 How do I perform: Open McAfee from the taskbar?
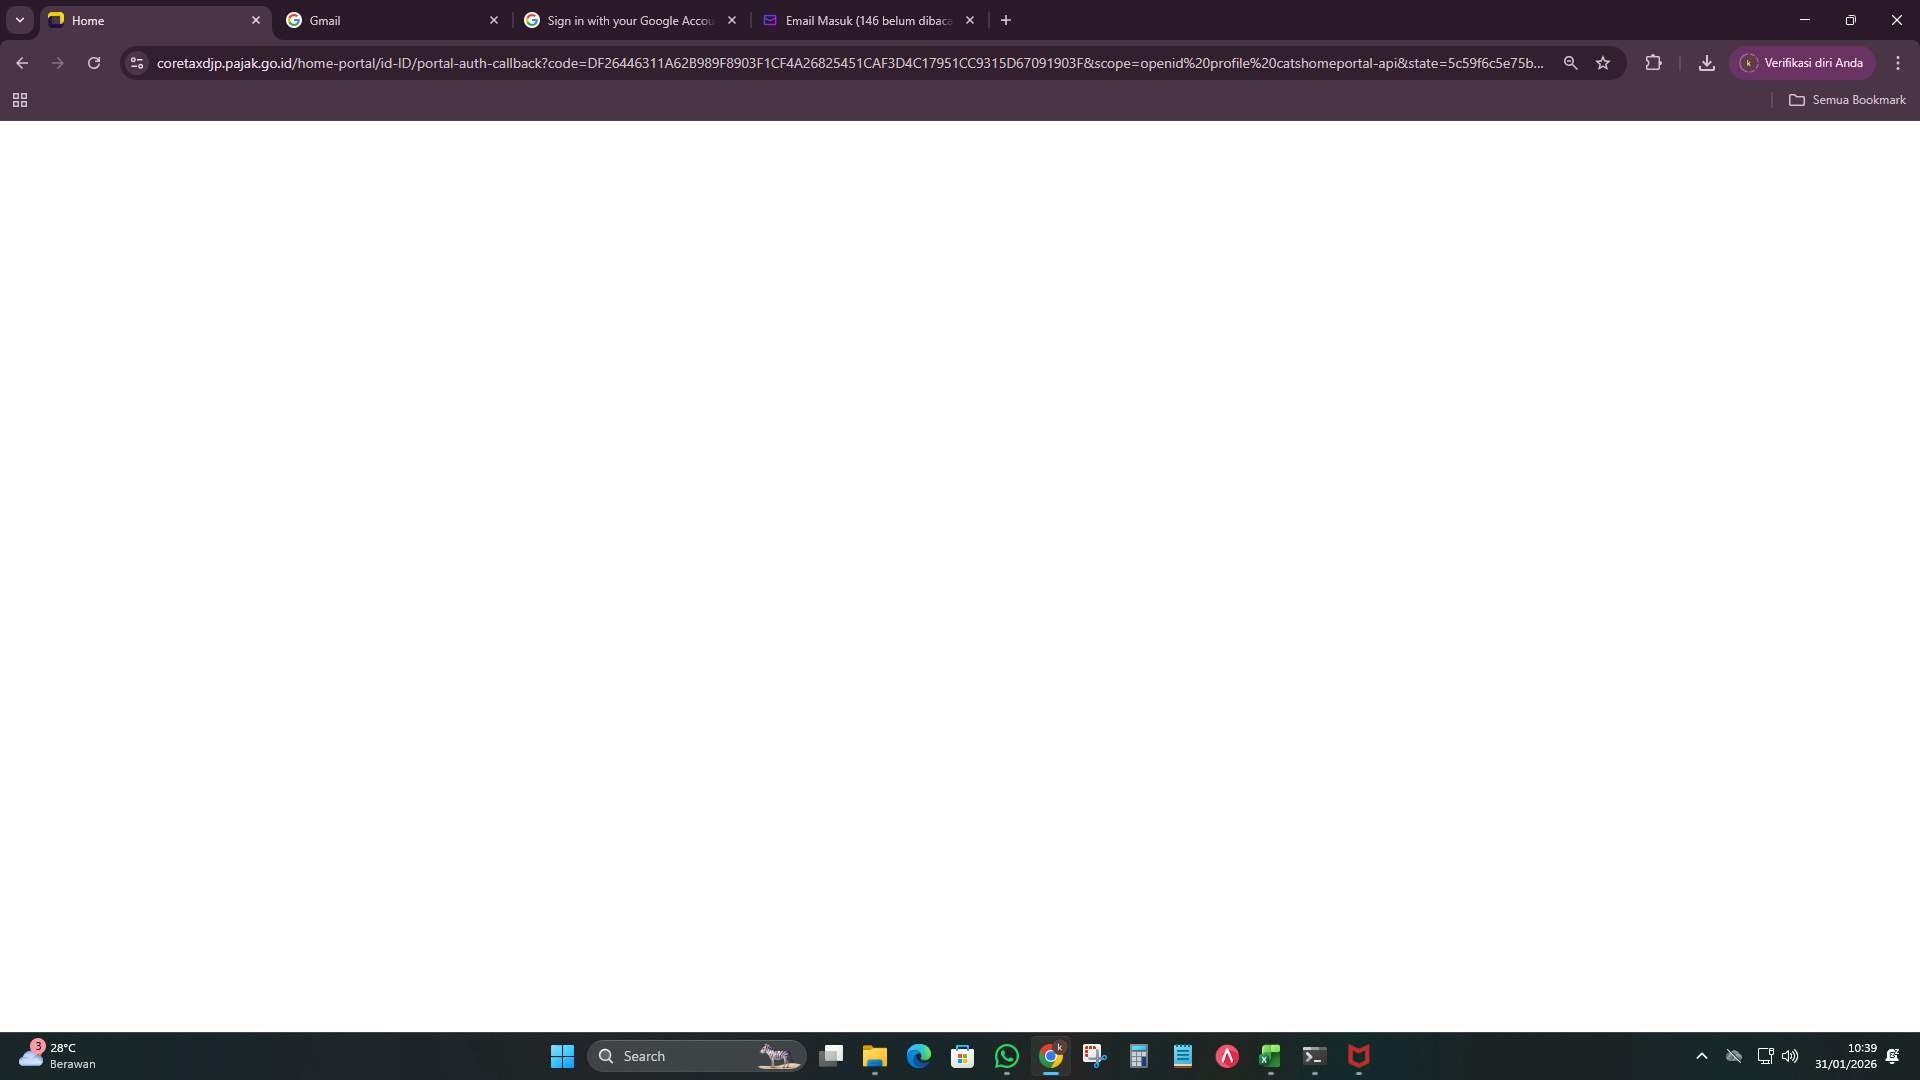pos(1357,1056)
